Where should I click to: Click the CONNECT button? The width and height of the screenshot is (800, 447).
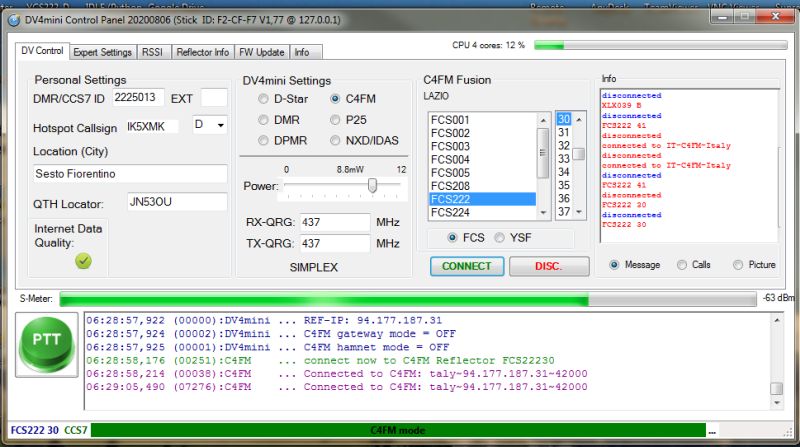click(x=467, y=266)
